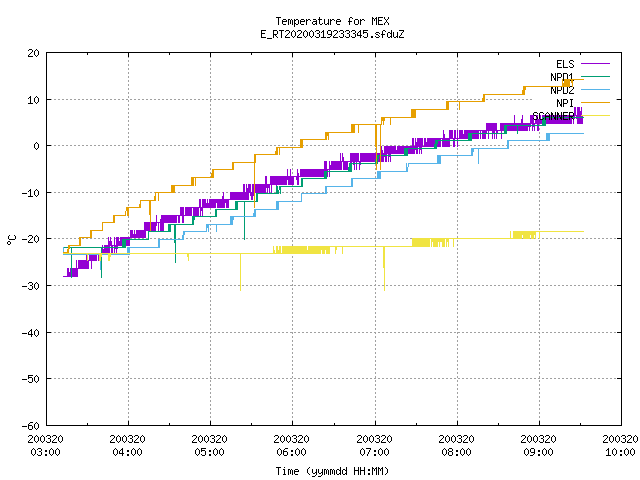
Task: Click the NPI legend label
Action: coord(565,103)
